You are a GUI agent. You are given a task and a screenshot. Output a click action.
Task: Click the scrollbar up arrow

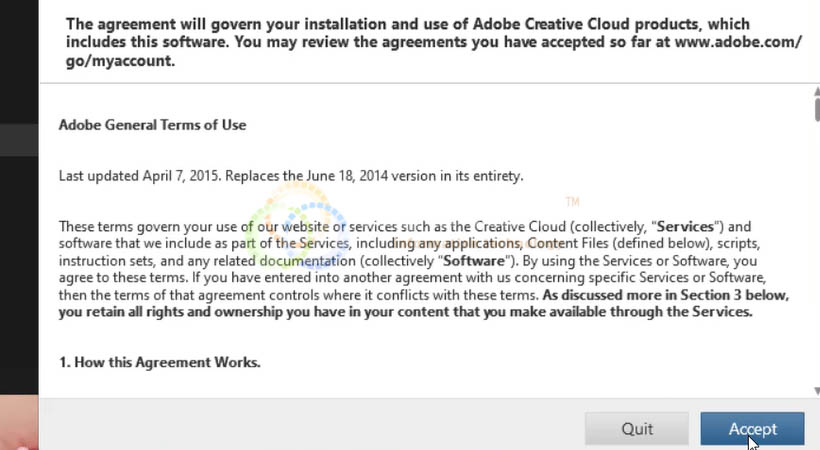coord(817,91)
